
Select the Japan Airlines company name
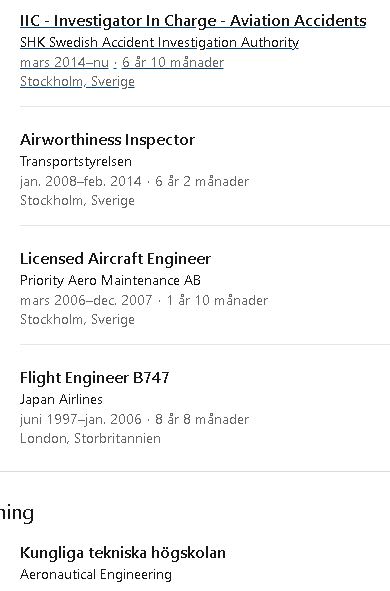(61, 400)
